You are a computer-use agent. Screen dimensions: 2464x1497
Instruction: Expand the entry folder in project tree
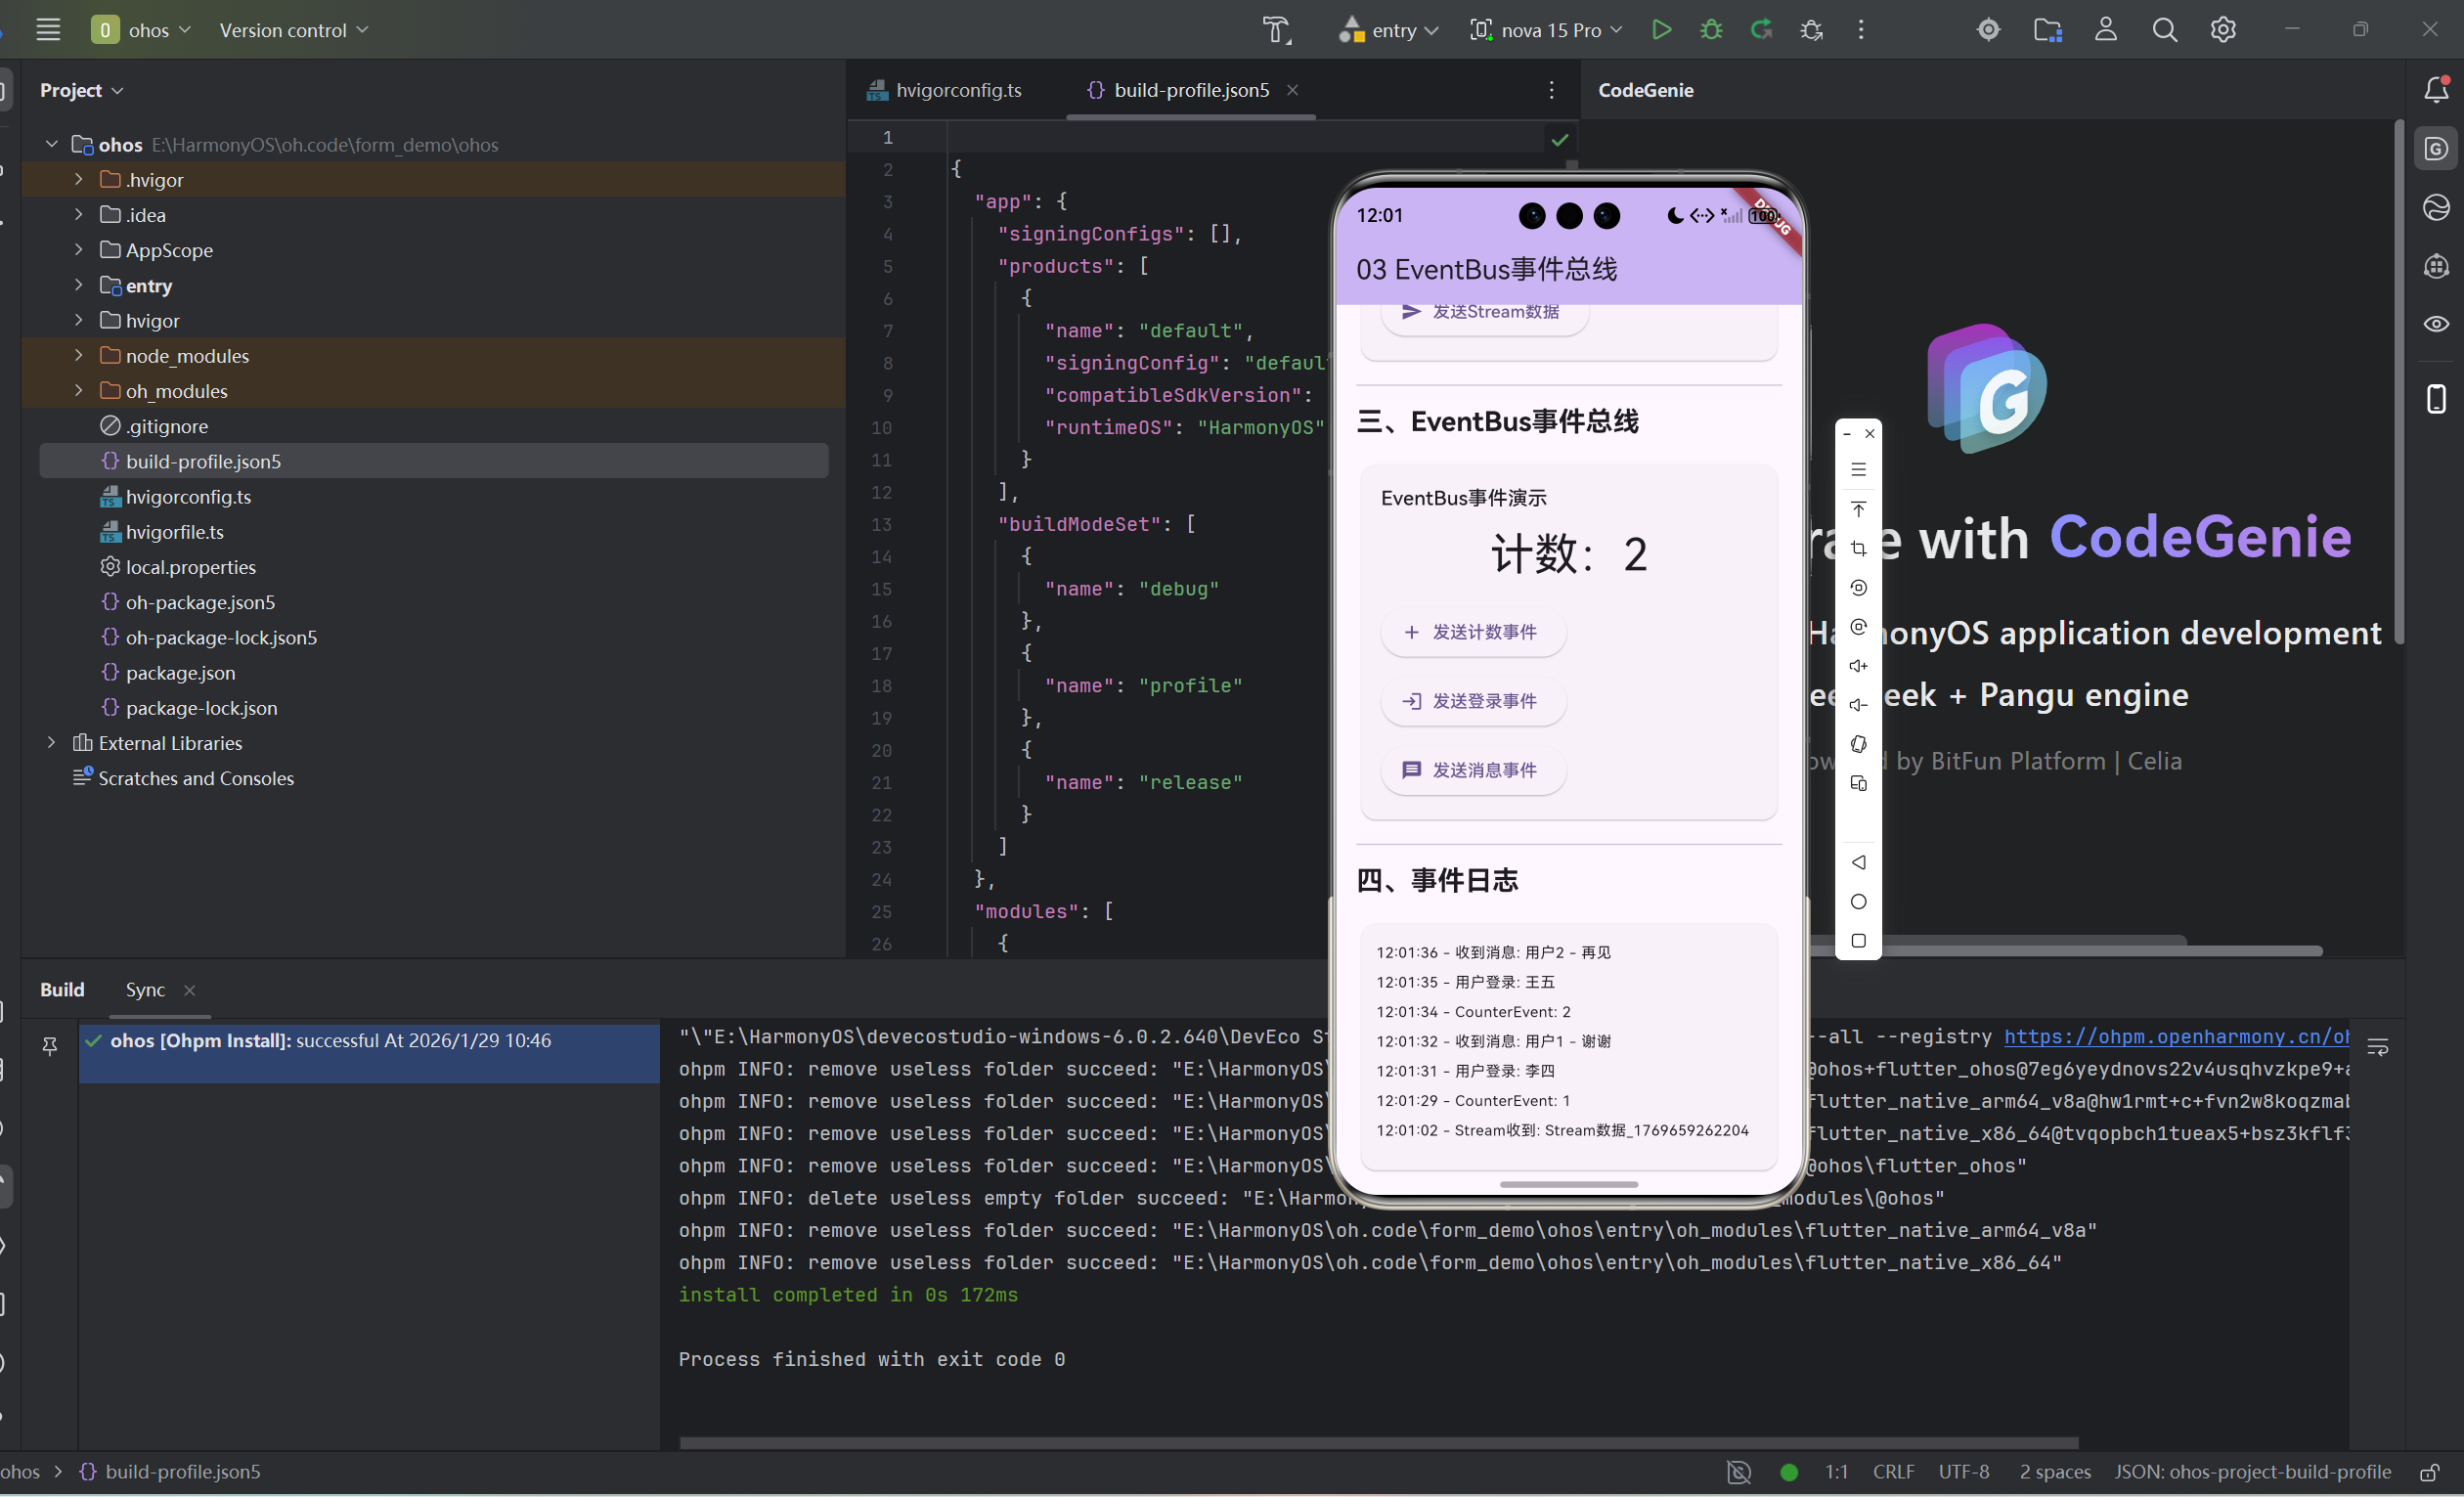coord(78,286)
